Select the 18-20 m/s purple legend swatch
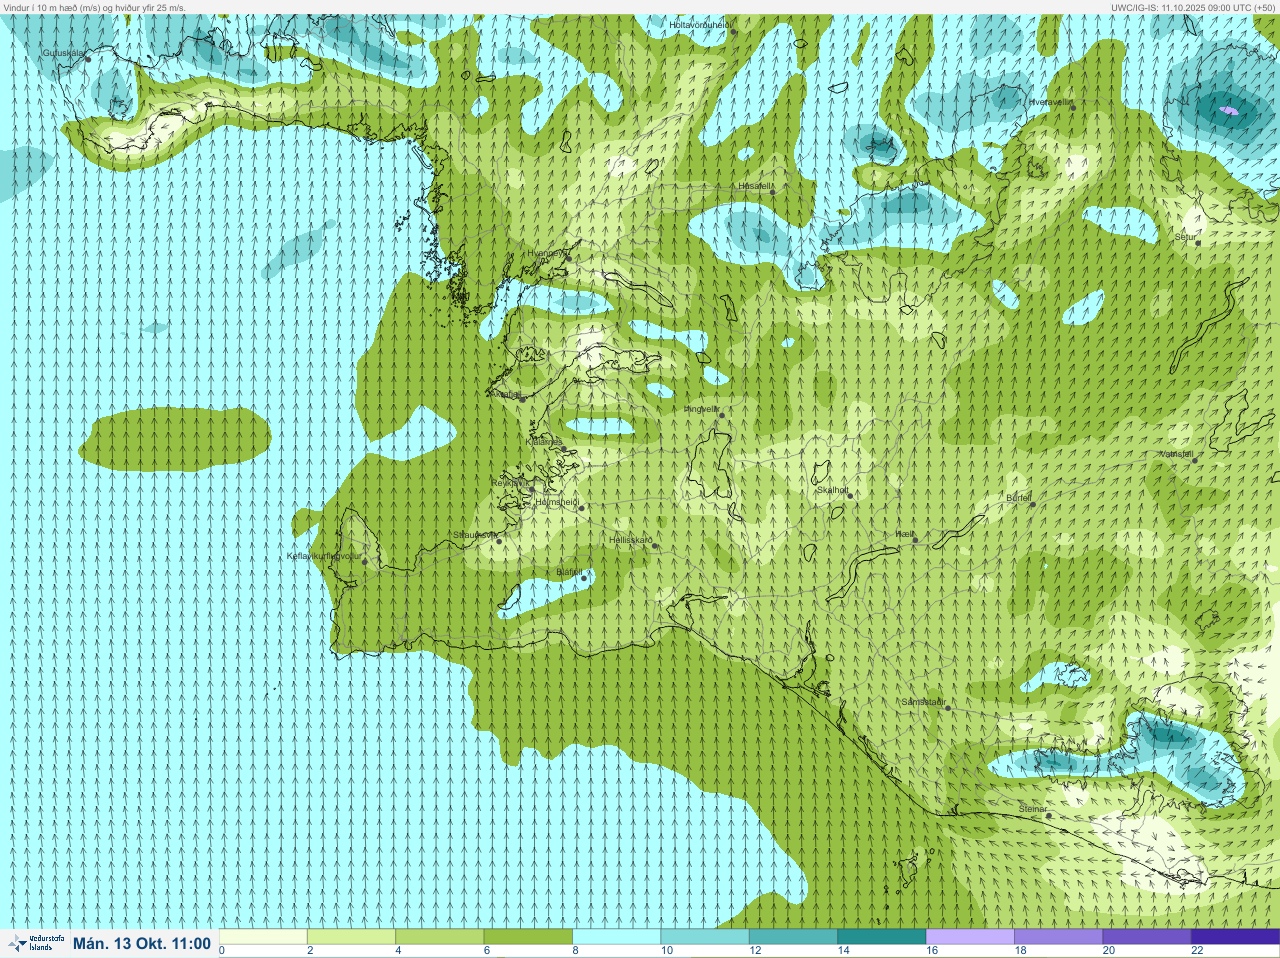The height and width of the screenshot is (958, 1280). tap(1058, 937)
